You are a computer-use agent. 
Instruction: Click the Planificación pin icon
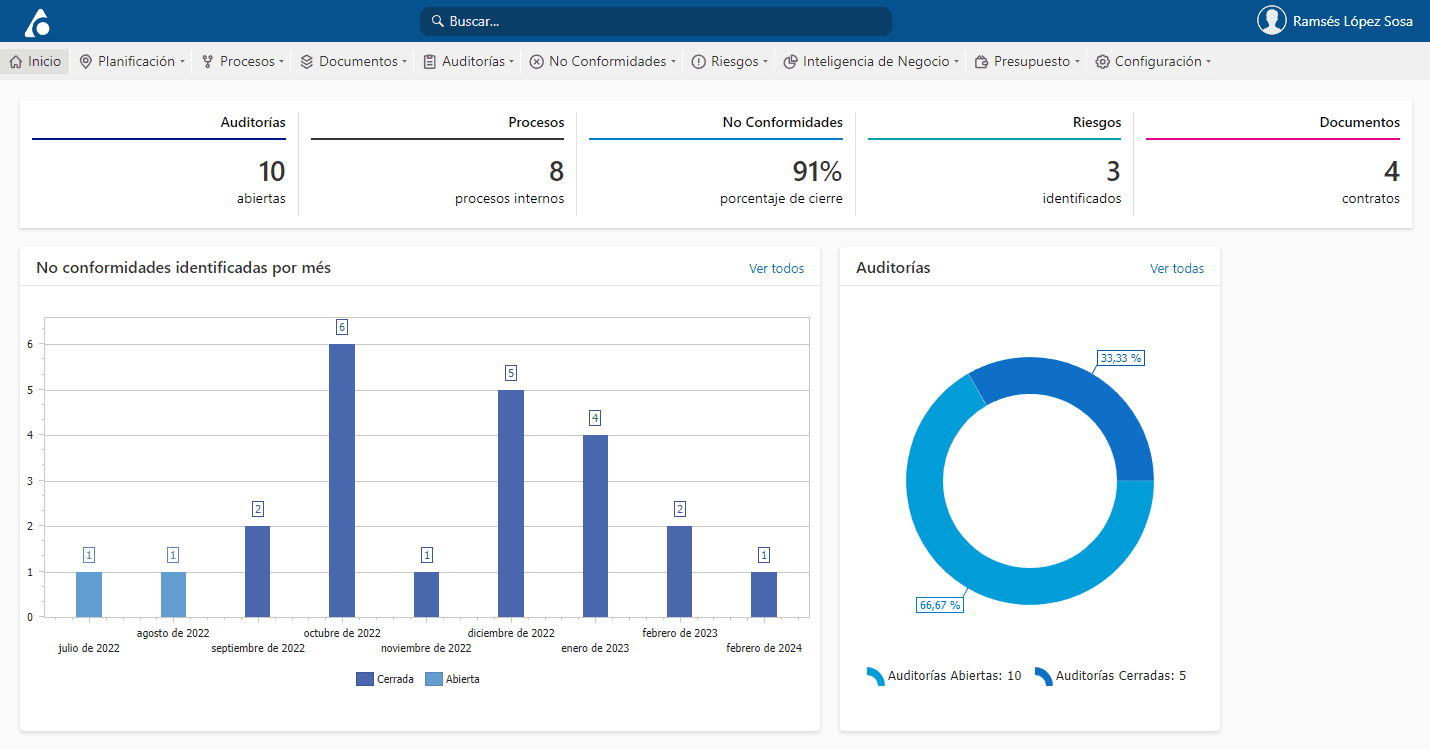85,62
